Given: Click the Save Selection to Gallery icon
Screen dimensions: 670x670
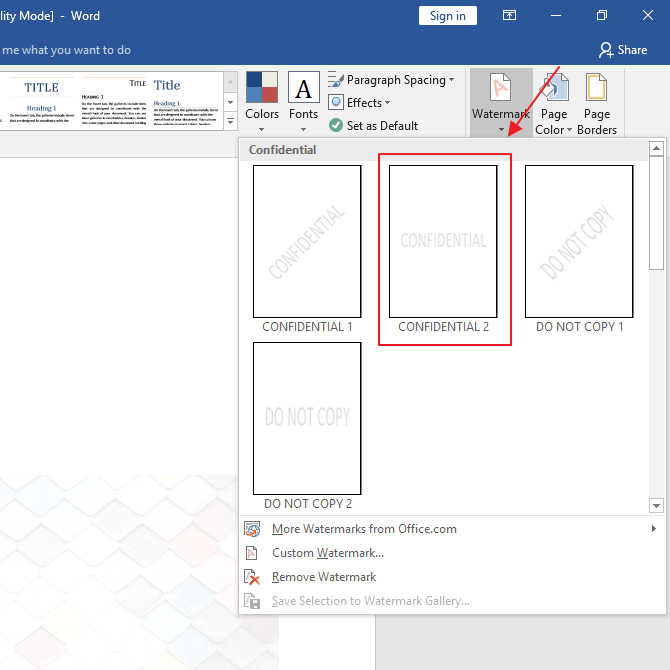Looking at the screenshot, I should pos(252,601).
